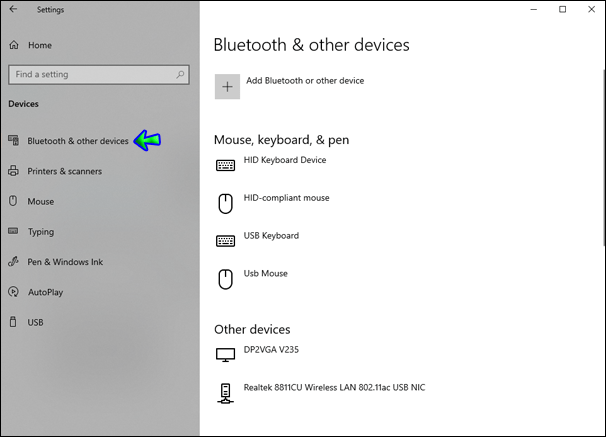Screen dimensions: 606x437
Task: Click the vertical scrollbar on the right
Action: point(604,157)
